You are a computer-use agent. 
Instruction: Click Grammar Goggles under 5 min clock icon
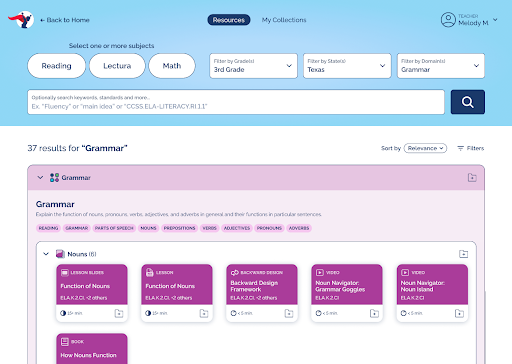pyautogui.click(x=318, y=313)
